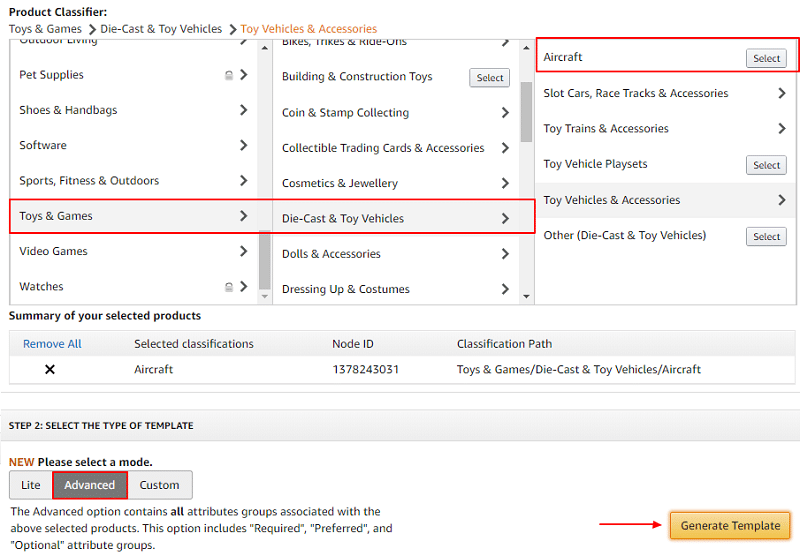The width and height of the screenshot is (800, 556).
Task: Expand the Video Games category chevron
Action: pyautogui.click(x=243, y=251)
